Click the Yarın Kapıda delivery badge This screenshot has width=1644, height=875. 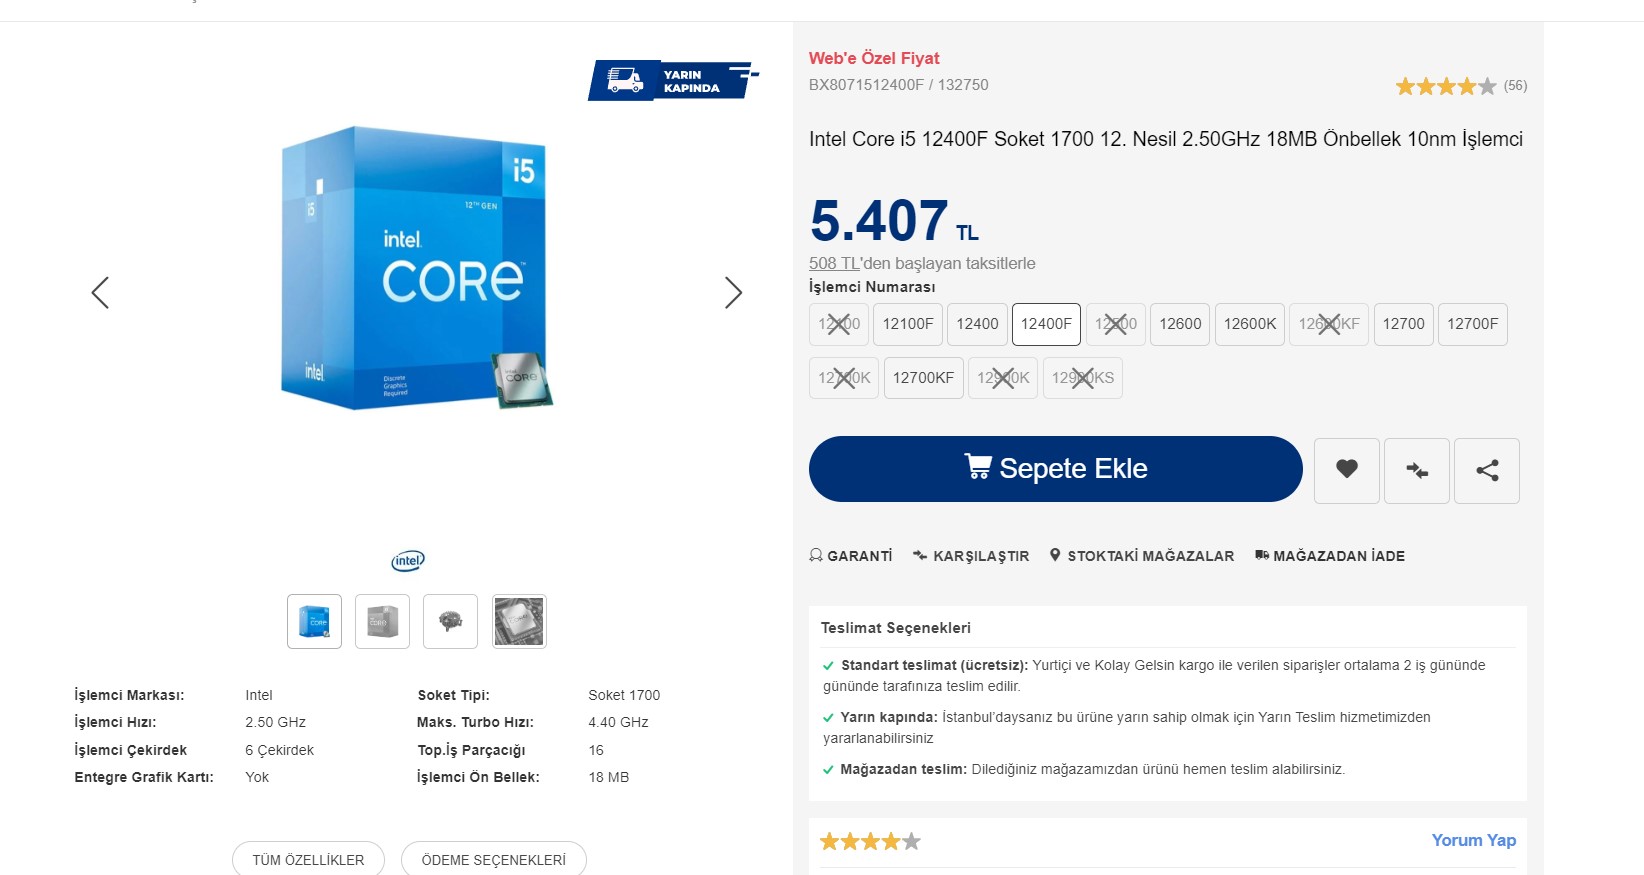pos(672,81)
